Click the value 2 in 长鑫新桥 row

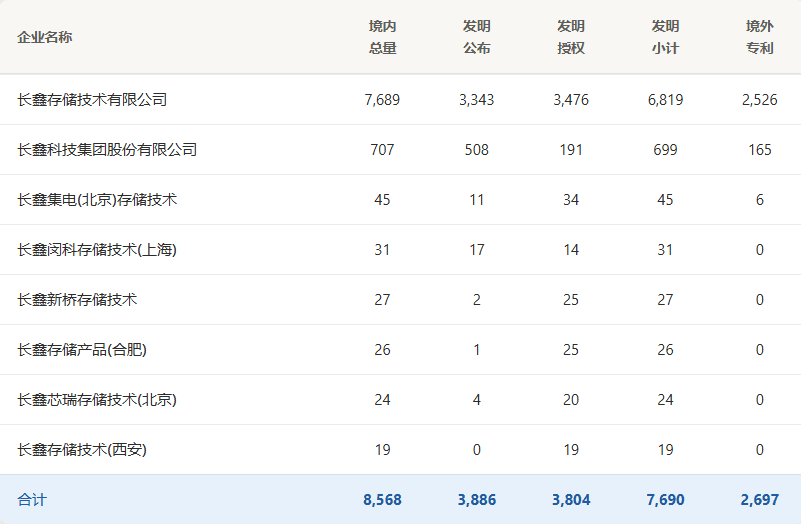(x=477, y=300)
